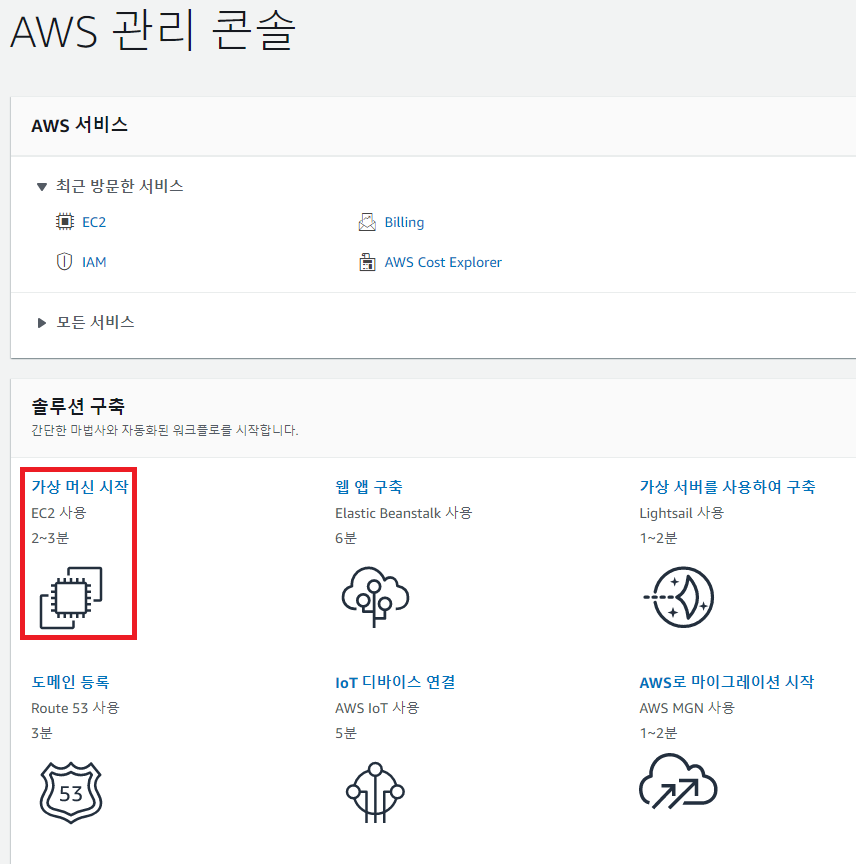Click the AWS Cost Explorer icon
Viewport: 856px width, 864px height.
[x=367, y=262]
